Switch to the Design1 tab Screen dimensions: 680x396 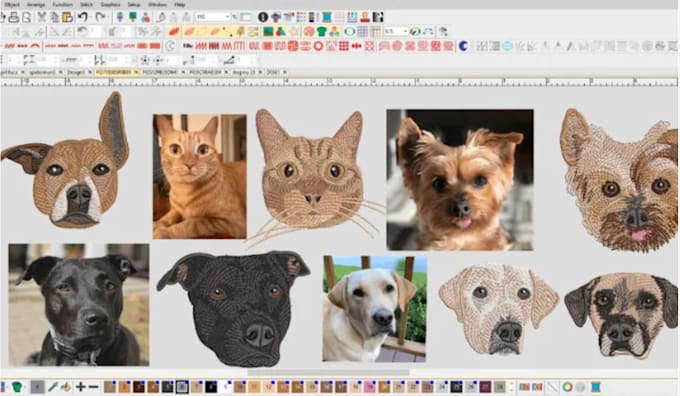pyautogui.click(x=76, y=72)
